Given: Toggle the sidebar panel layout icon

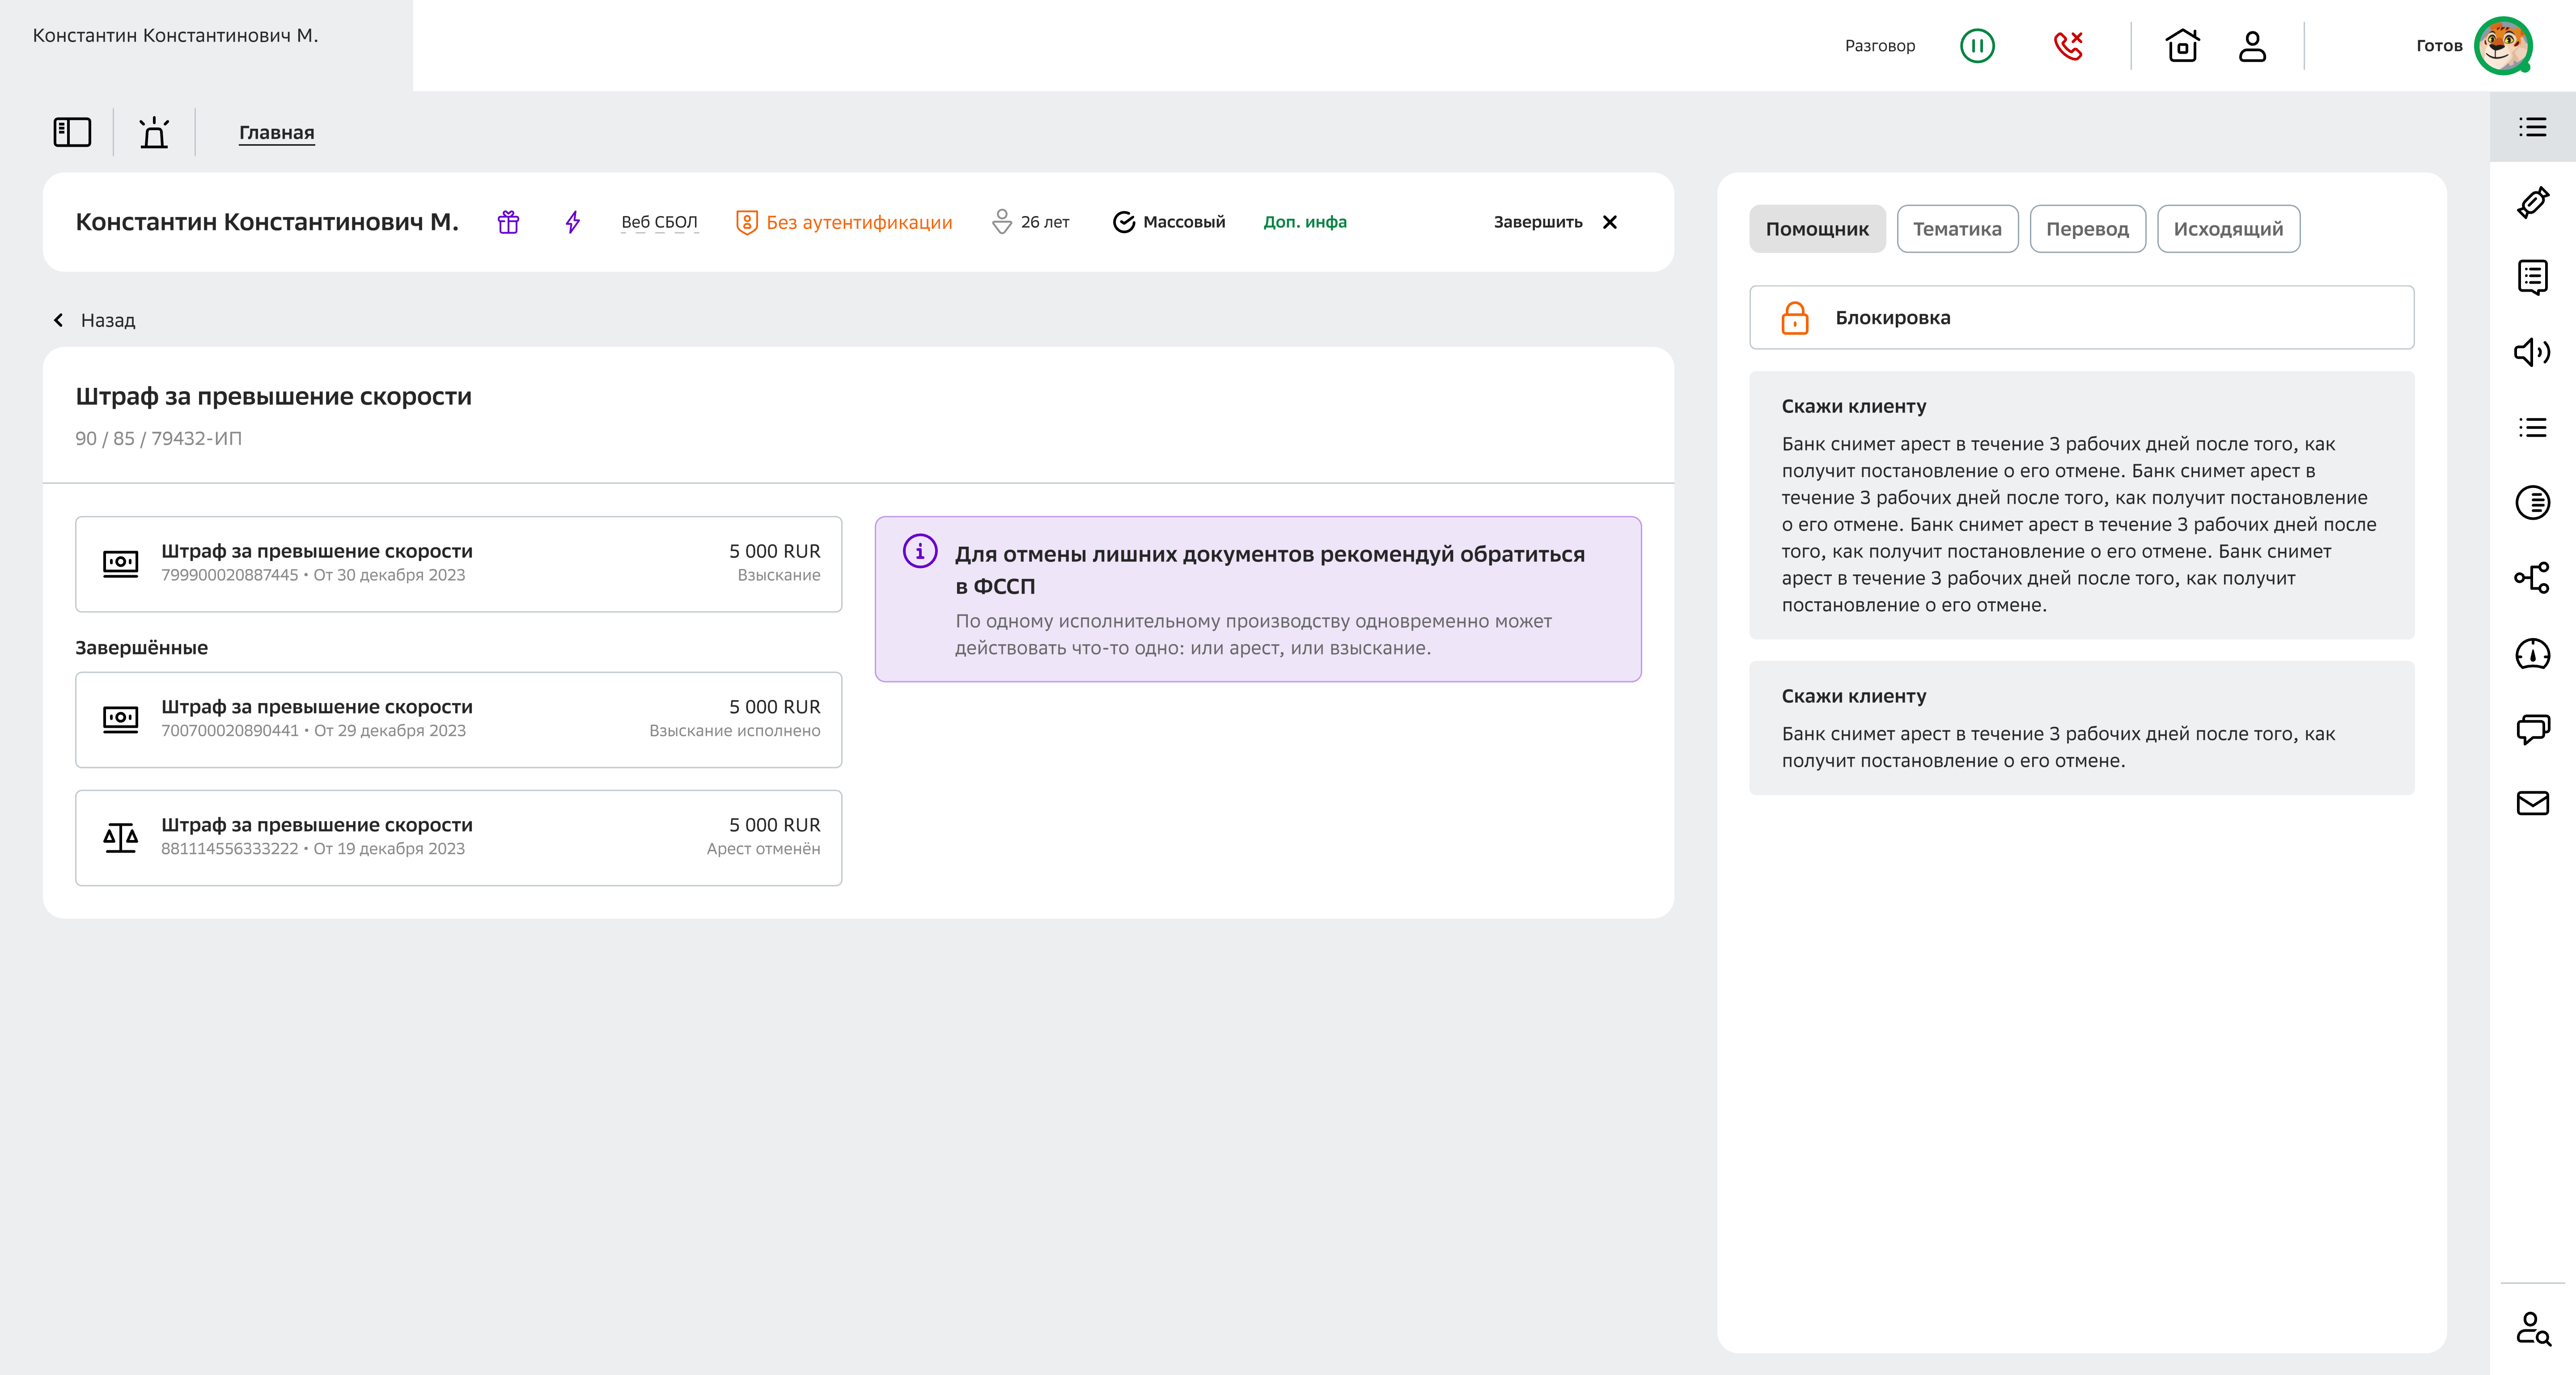Looking at the screenshot, I should 72,132.
